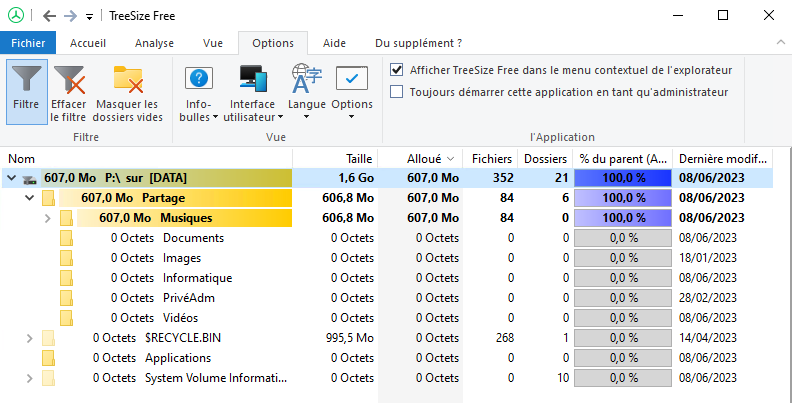The width and height of the screenshot is (792, 403).
Task: Open the quick access toolbar dropdown
Action: (90, 16)
